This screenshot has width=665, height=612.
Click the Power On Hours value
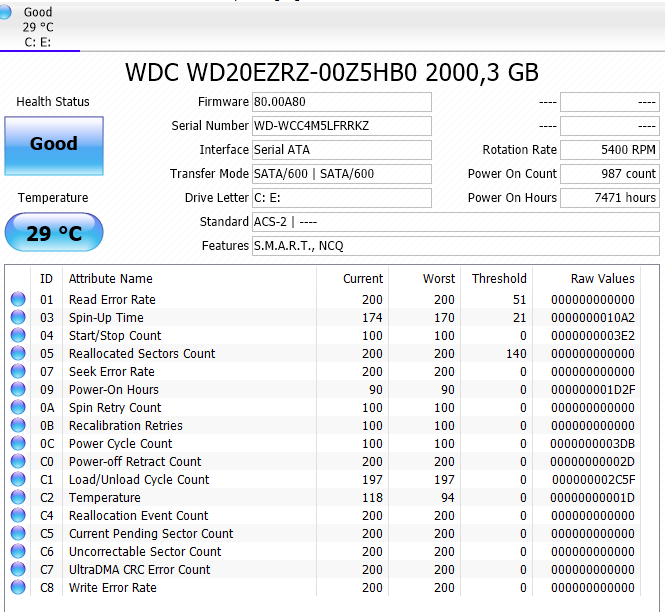609,198
